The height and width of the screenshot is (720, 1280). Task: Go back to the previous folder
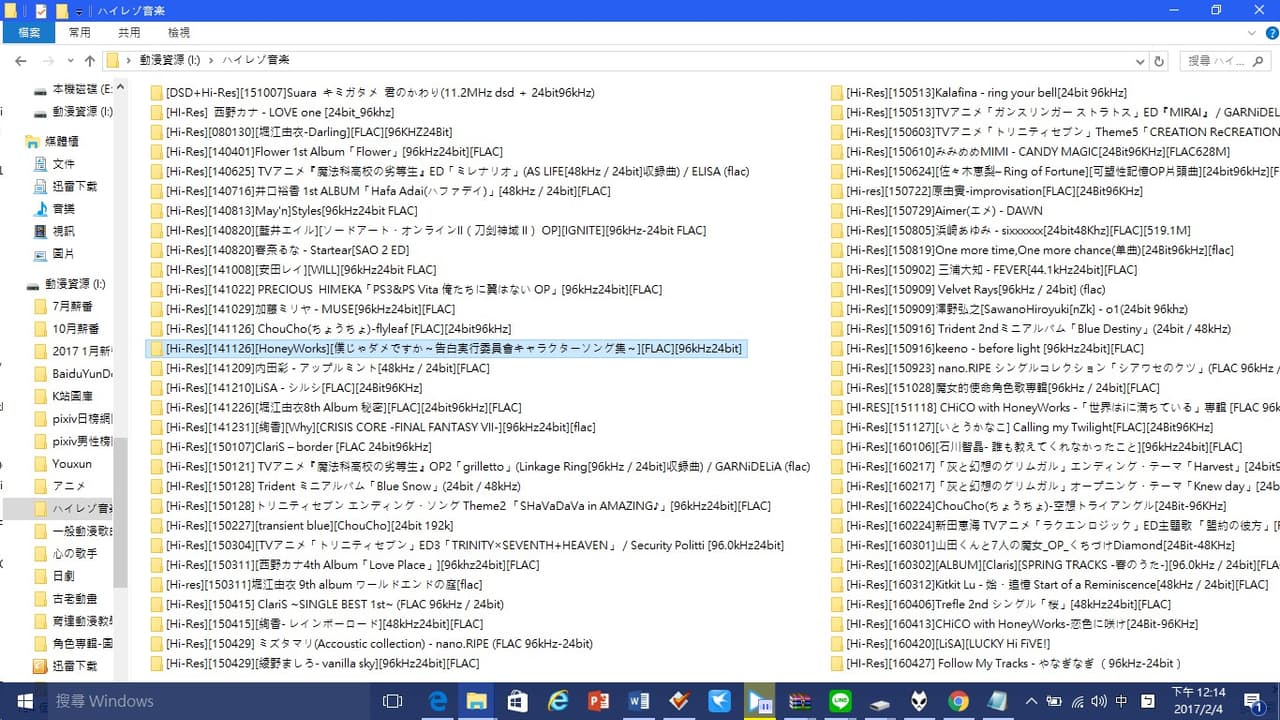(21, 61)
